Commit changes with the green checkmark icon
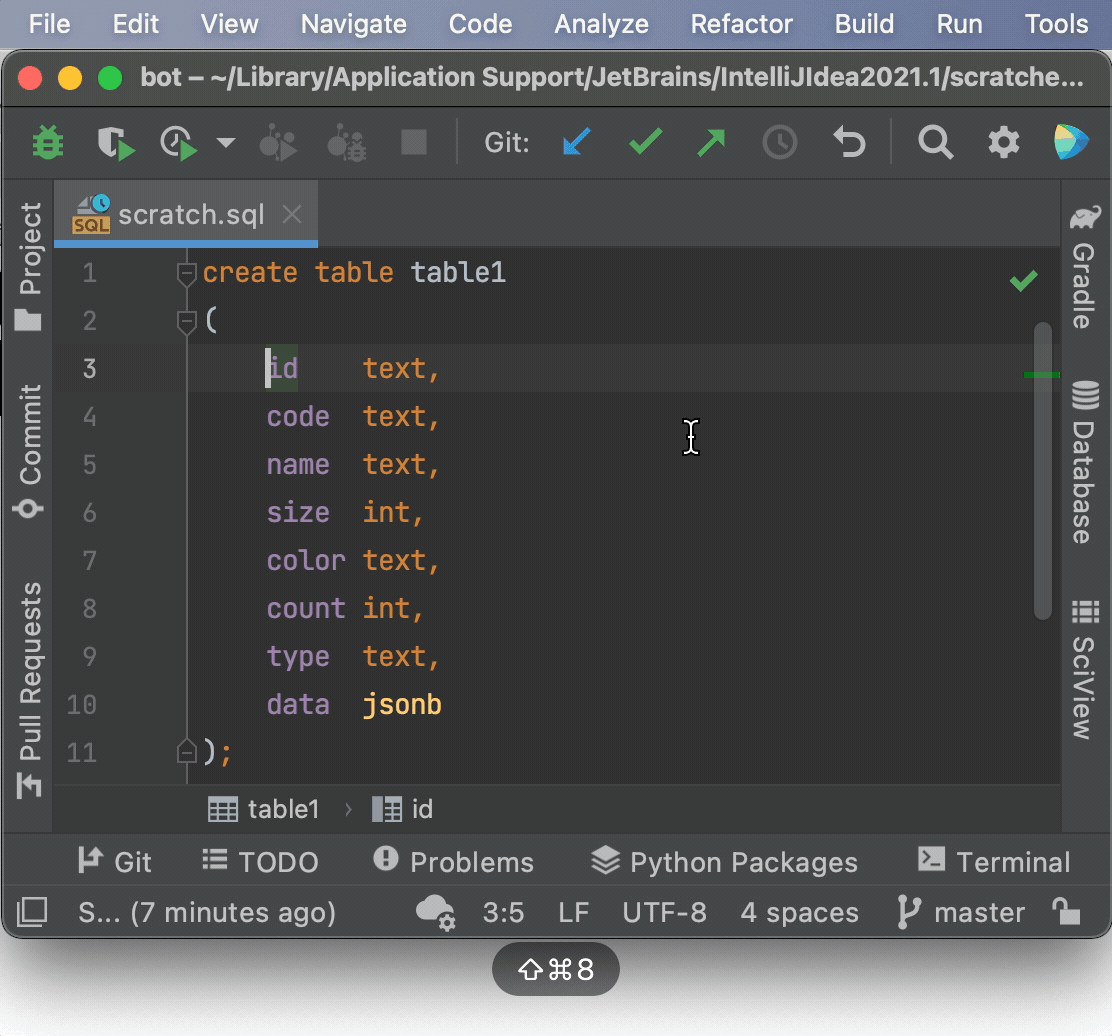The height and width of the screenshot is (1036, 1112). [645, 142]
